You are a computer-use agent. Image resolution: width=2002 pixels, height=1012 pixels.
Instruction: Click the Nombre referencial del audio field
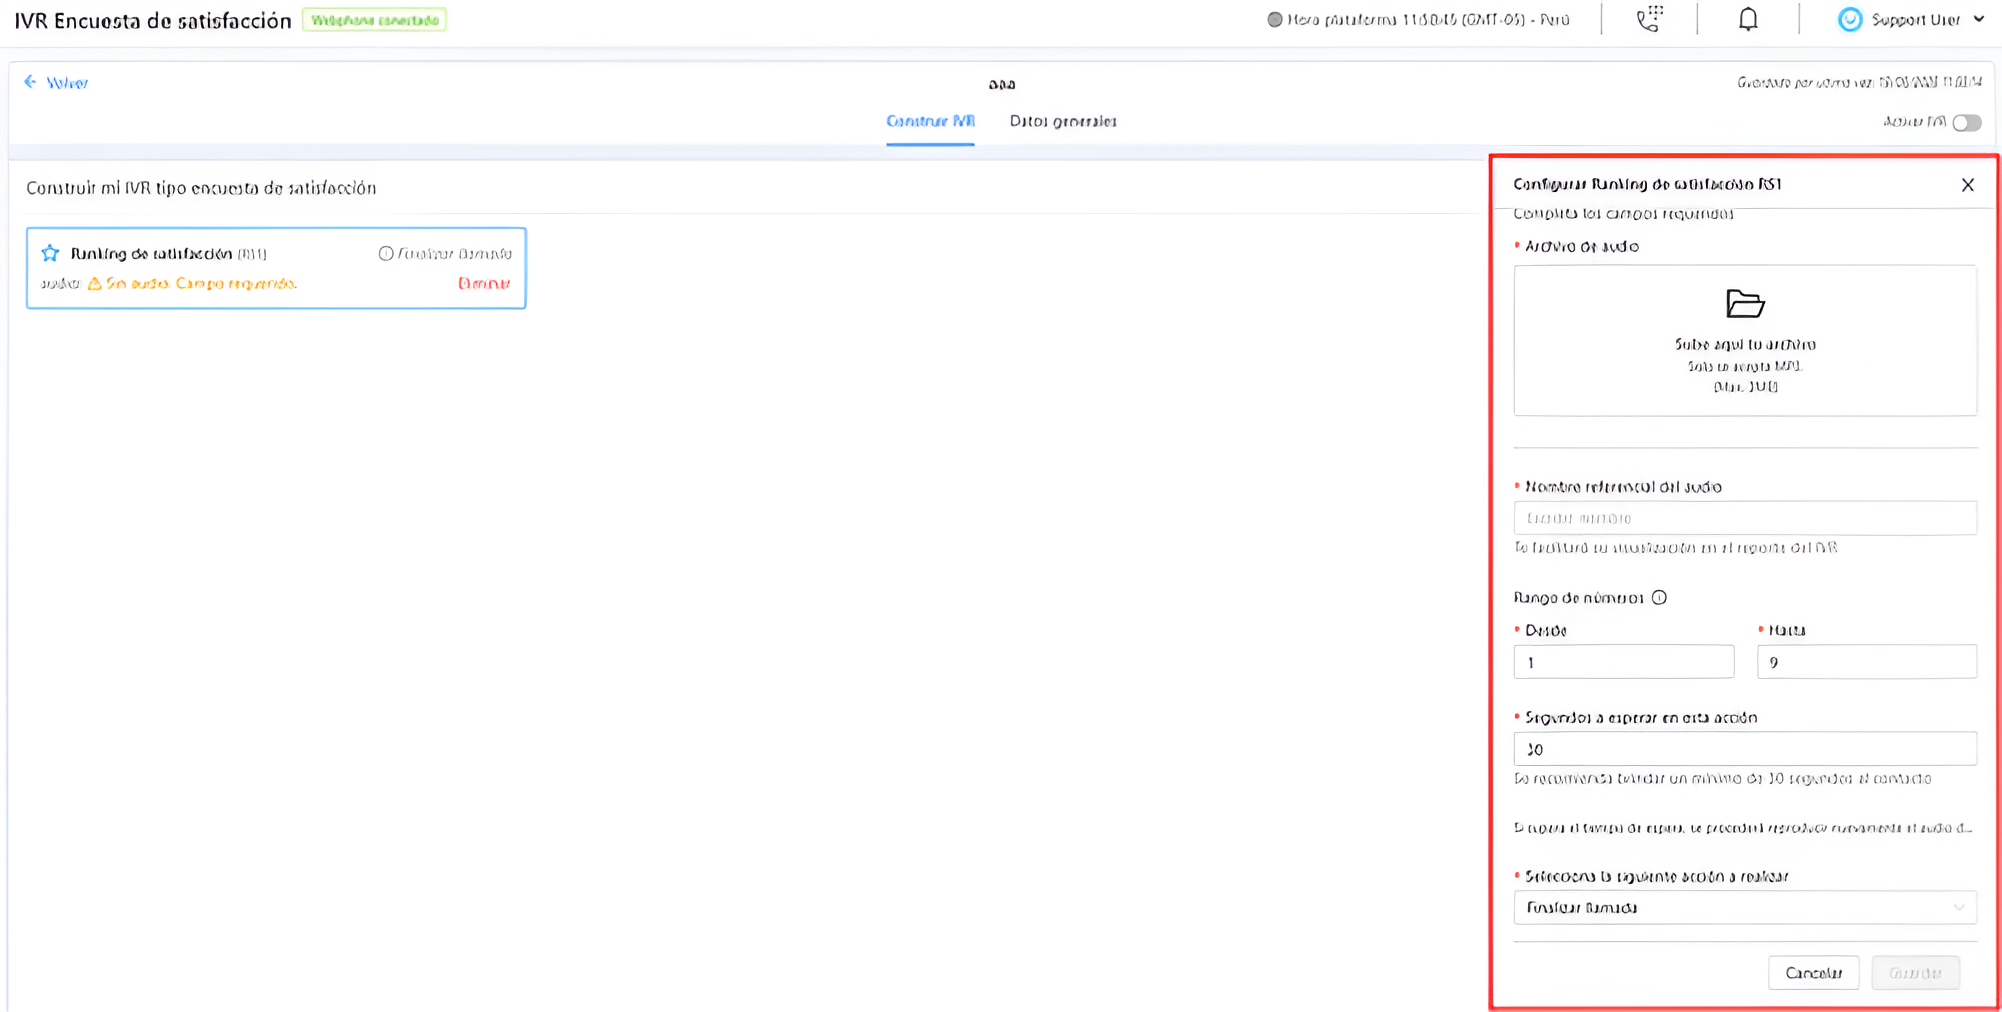[1745, 518]
